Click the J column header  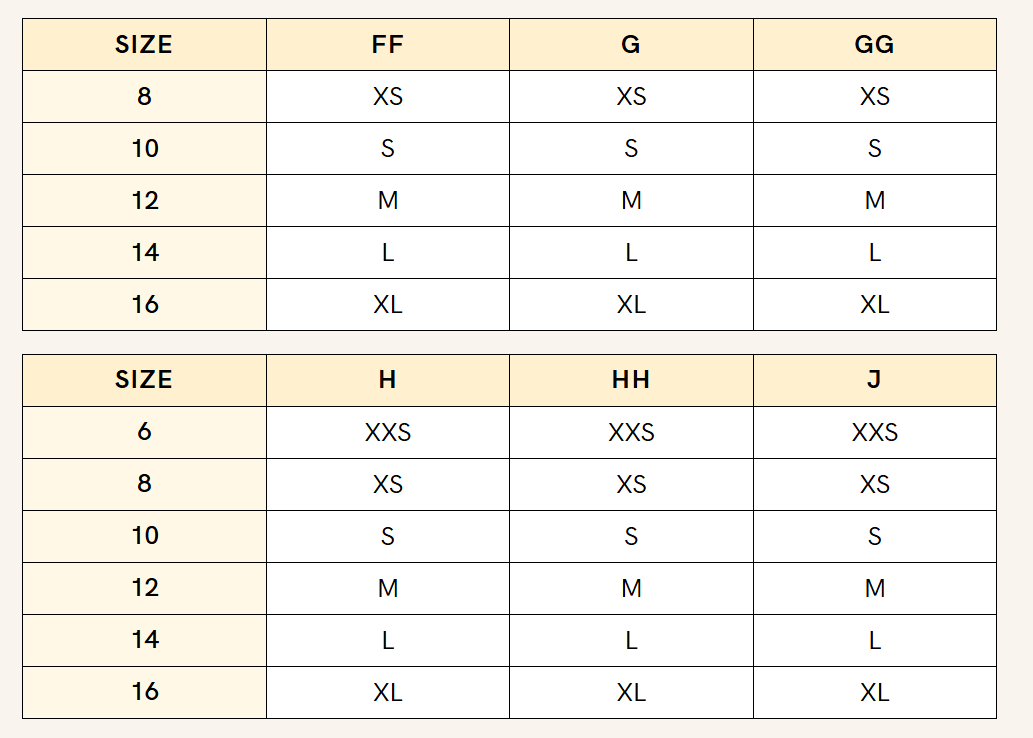click(x=874, y=380)
